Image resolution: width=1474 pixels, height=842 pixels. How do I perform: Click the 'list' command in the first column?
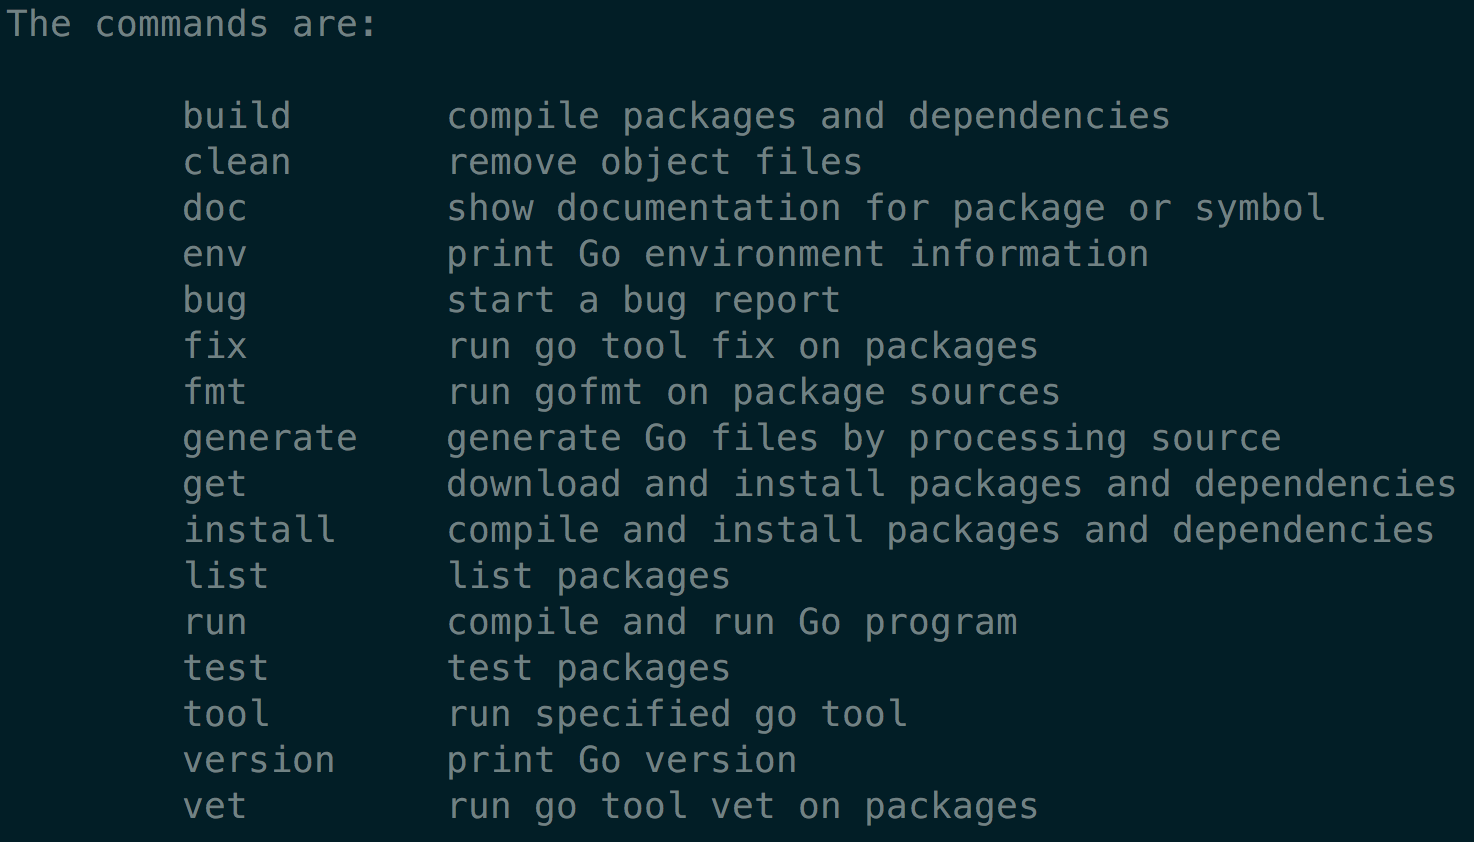tap(226, 576)
